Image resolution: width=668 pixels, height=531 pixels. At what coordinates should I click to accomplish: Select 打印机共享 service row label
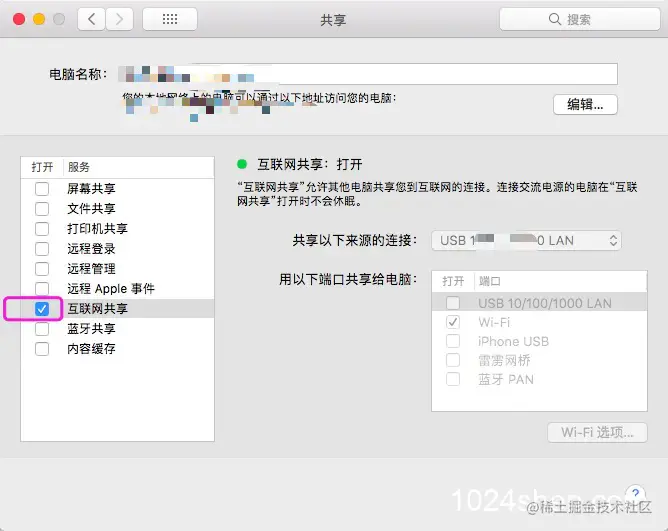97,228
